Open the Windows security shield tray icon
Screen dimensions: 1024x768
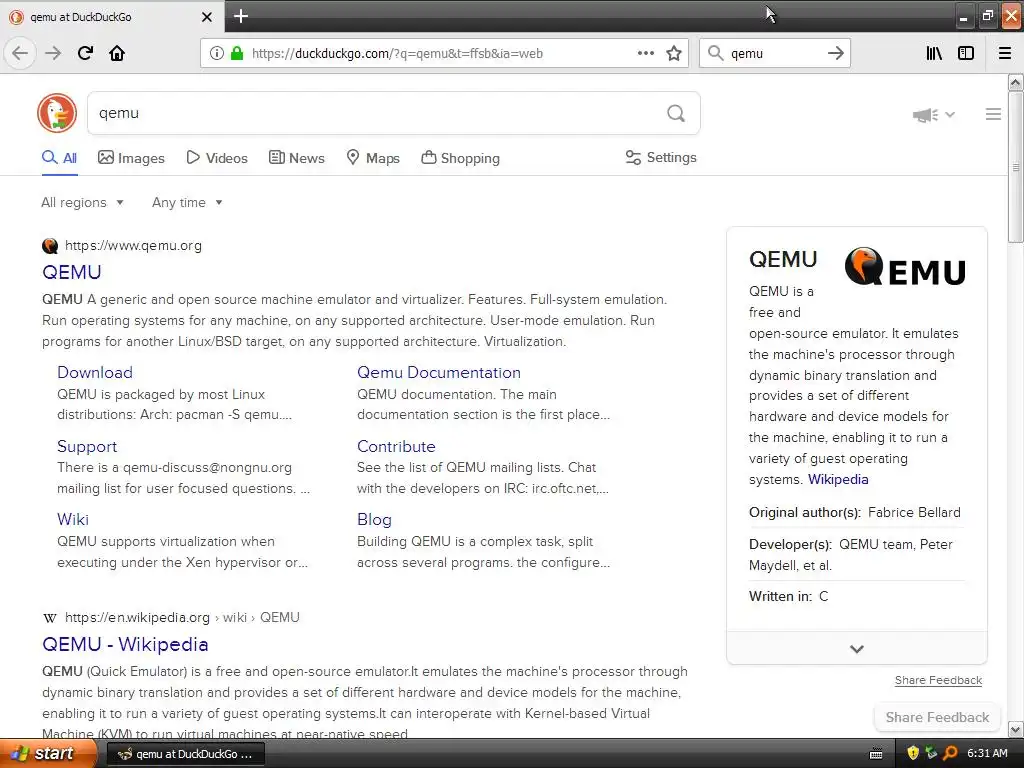click(x=913, y=753)
